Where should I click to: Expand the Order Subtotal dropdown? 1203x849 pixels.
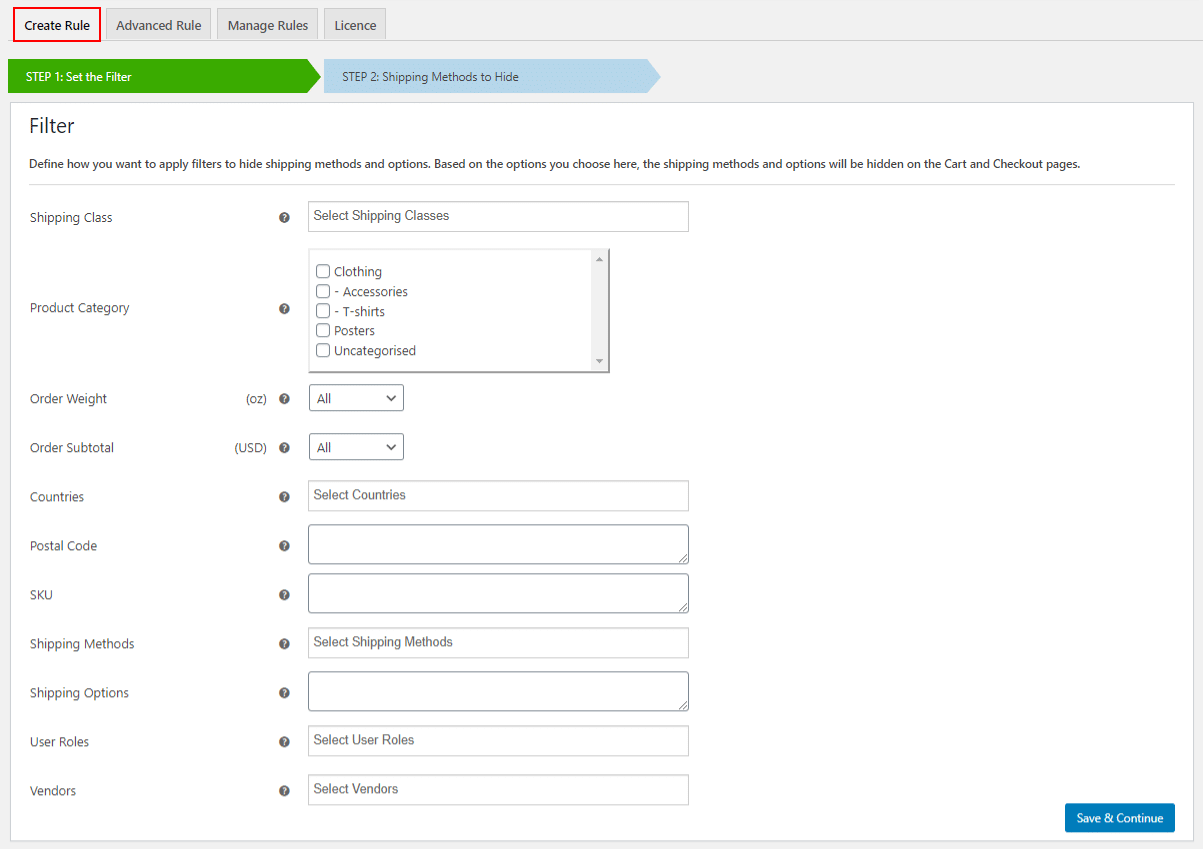click(356, 447)
